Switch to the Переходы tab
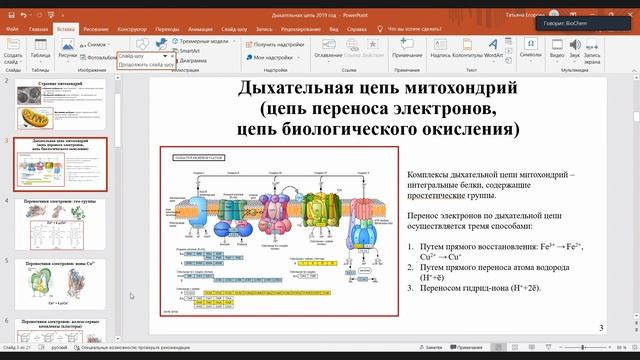This screenshot has width=640, height=360. click(x=167, y=29)
